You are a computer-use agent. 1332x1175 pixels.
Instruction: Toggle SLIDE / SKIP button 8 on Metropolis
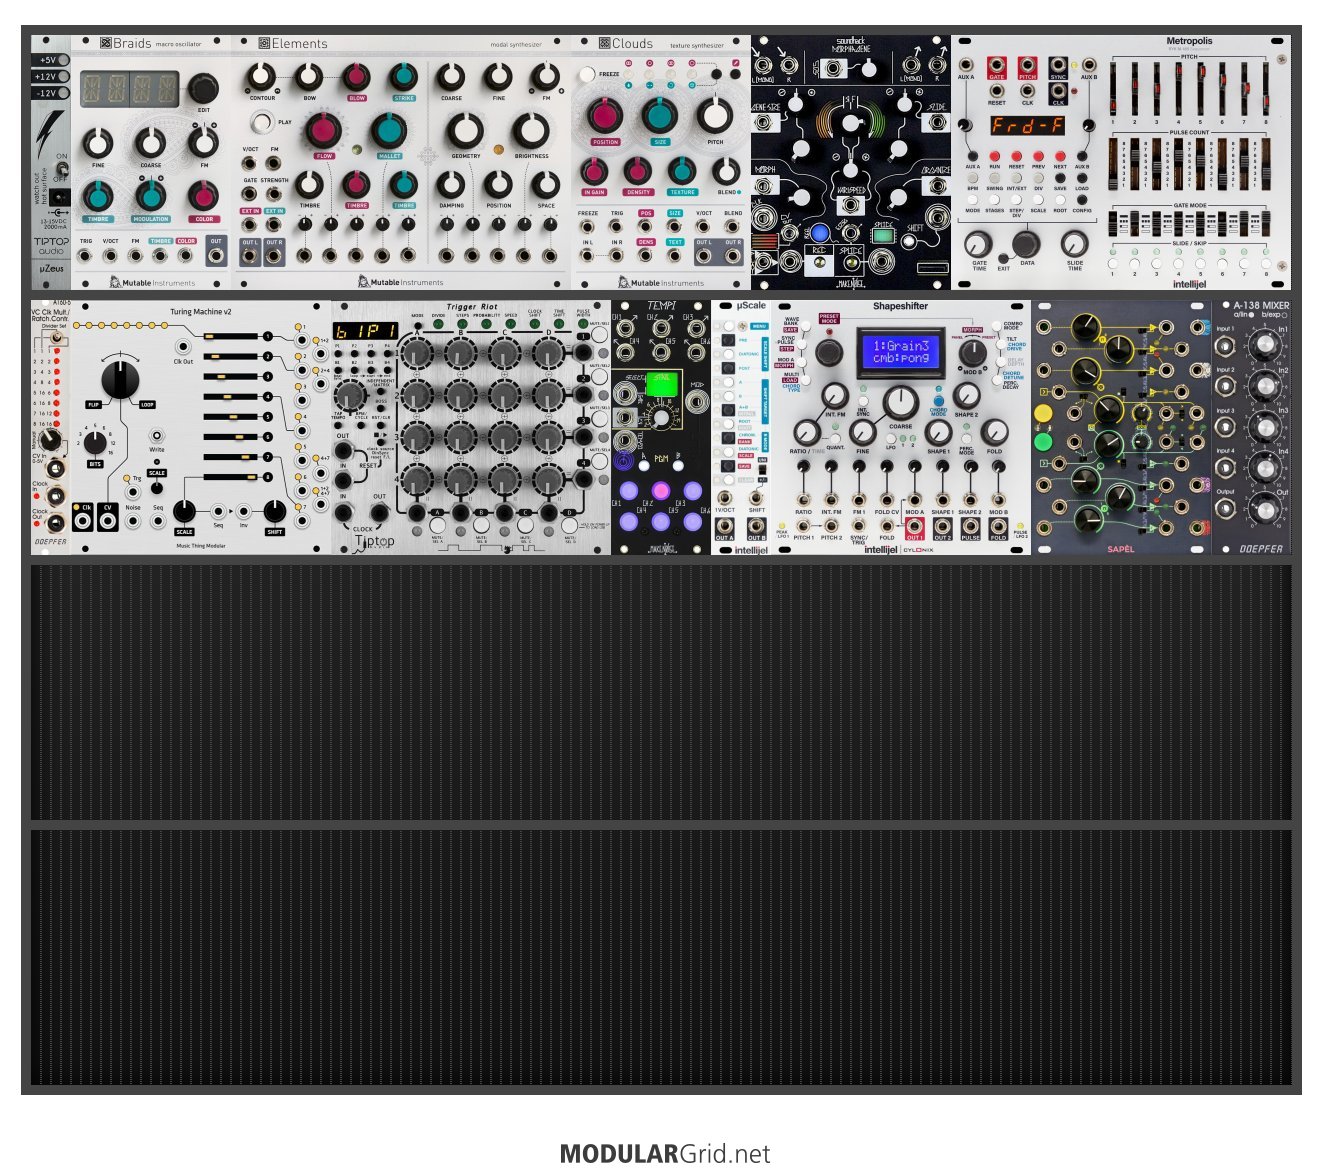coord(1266,264)
